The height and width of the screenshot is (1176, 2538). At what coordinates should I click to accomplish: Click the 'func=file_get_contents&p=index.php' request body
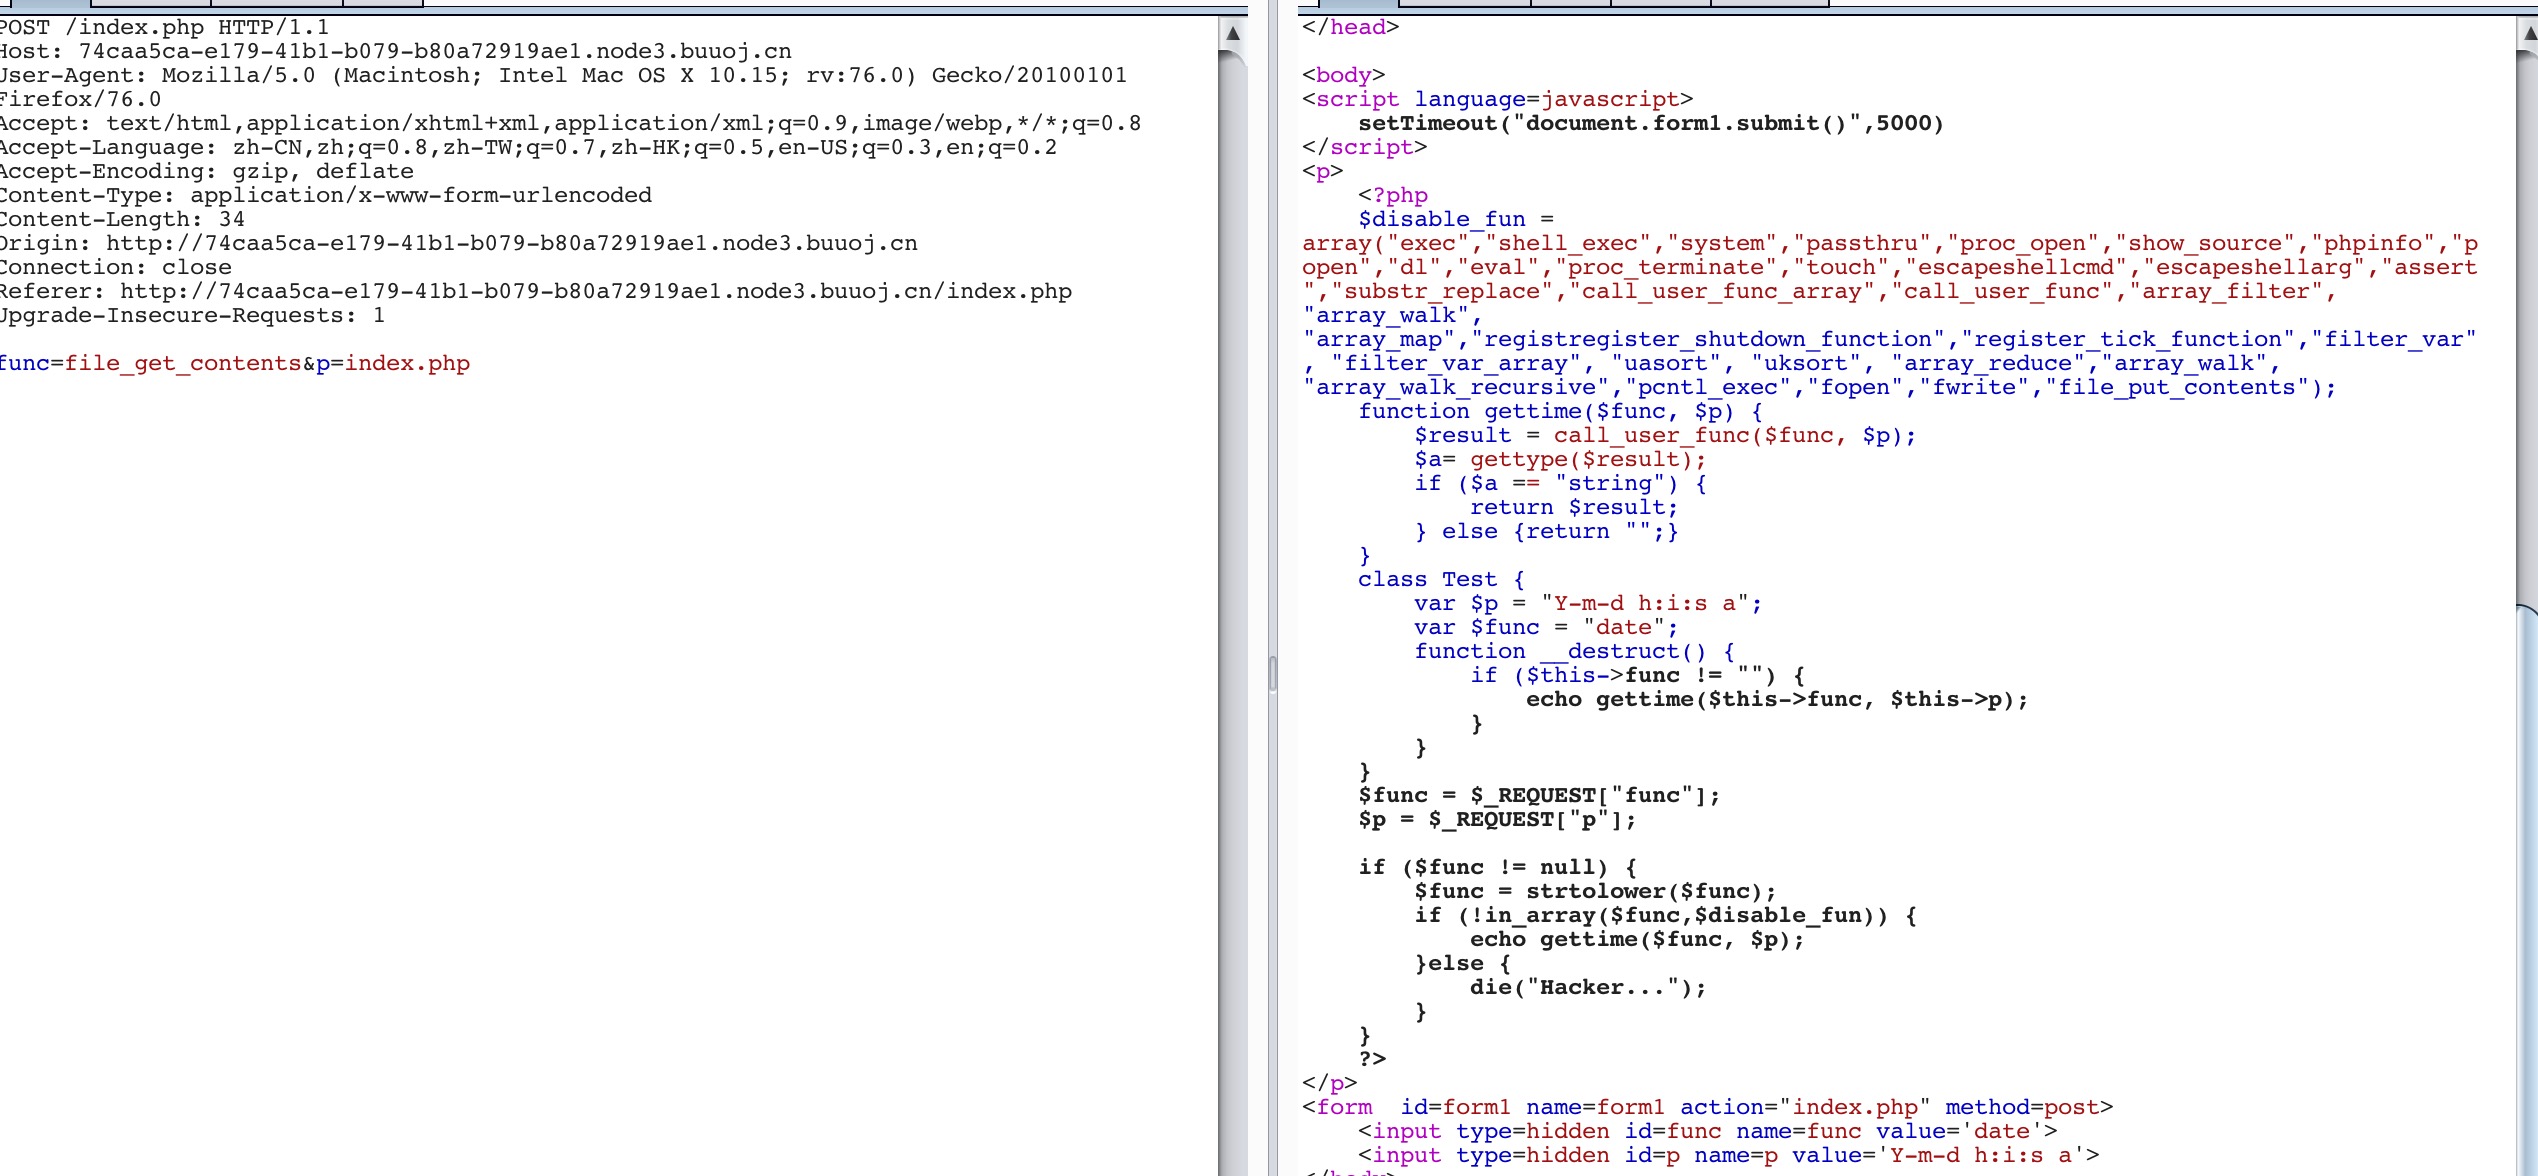(235, 363)
